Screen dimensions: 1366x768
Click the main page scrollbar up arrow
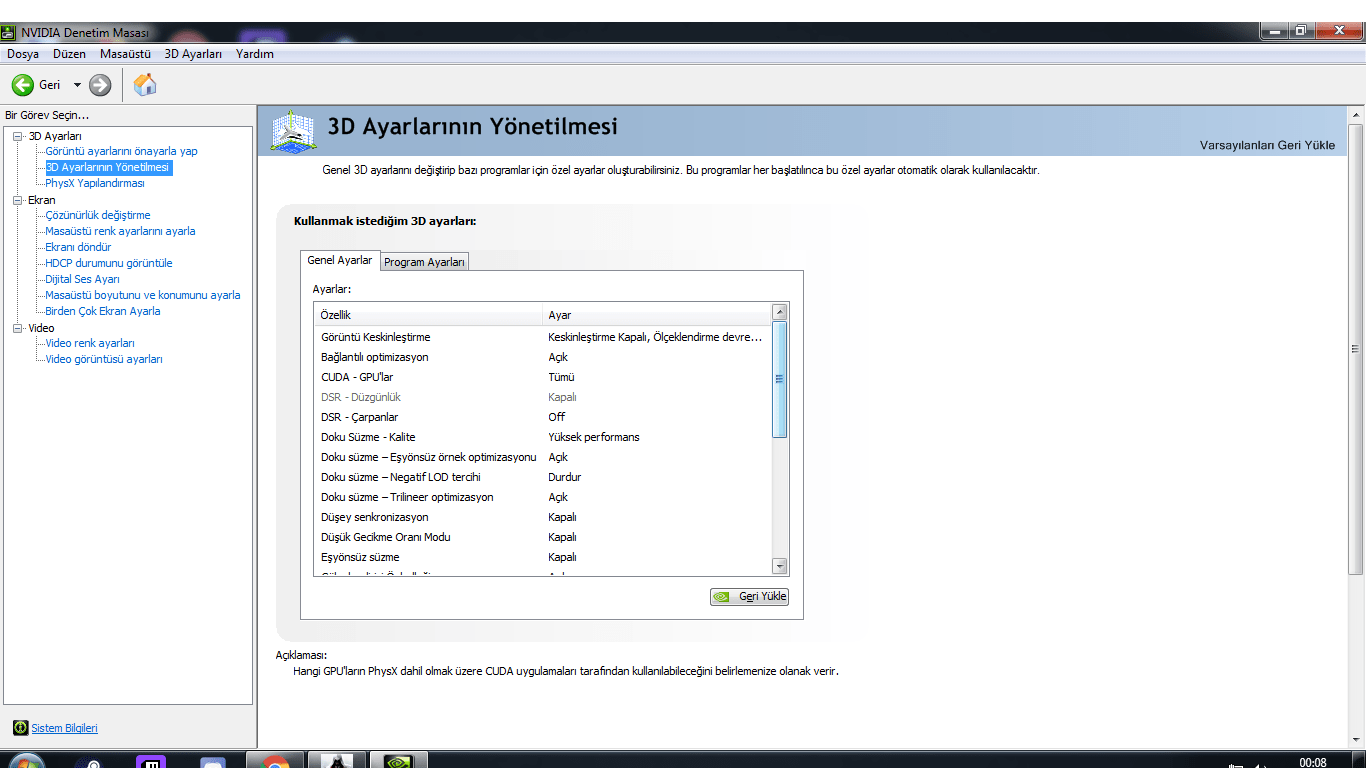coord(1356,113)
